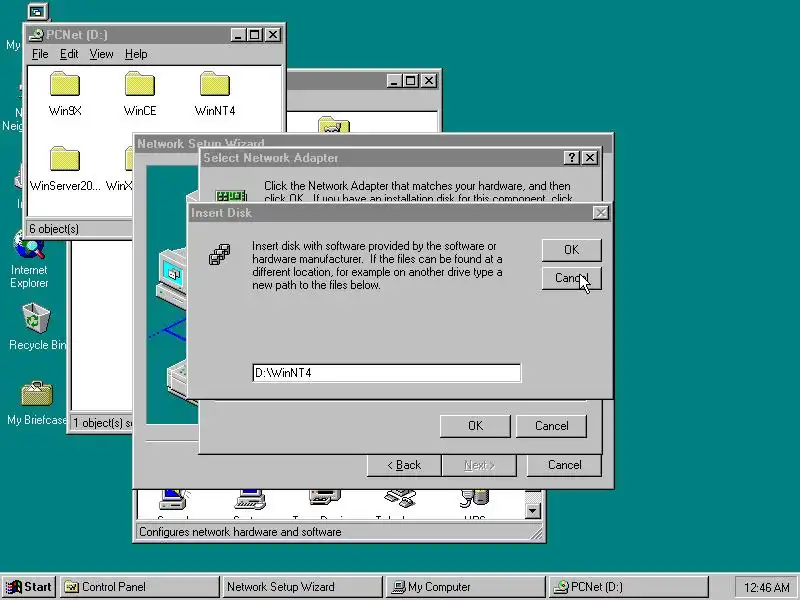
Task: Switch to Network Setup Wizard taskbar button
Action: coord(302,587)
